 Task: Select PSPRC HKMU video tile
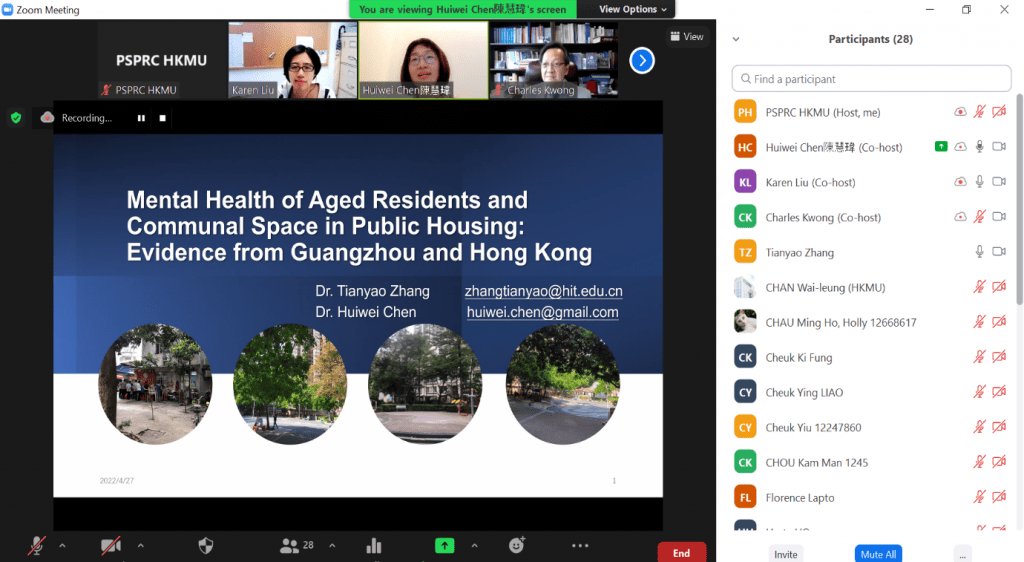point(162,60)
